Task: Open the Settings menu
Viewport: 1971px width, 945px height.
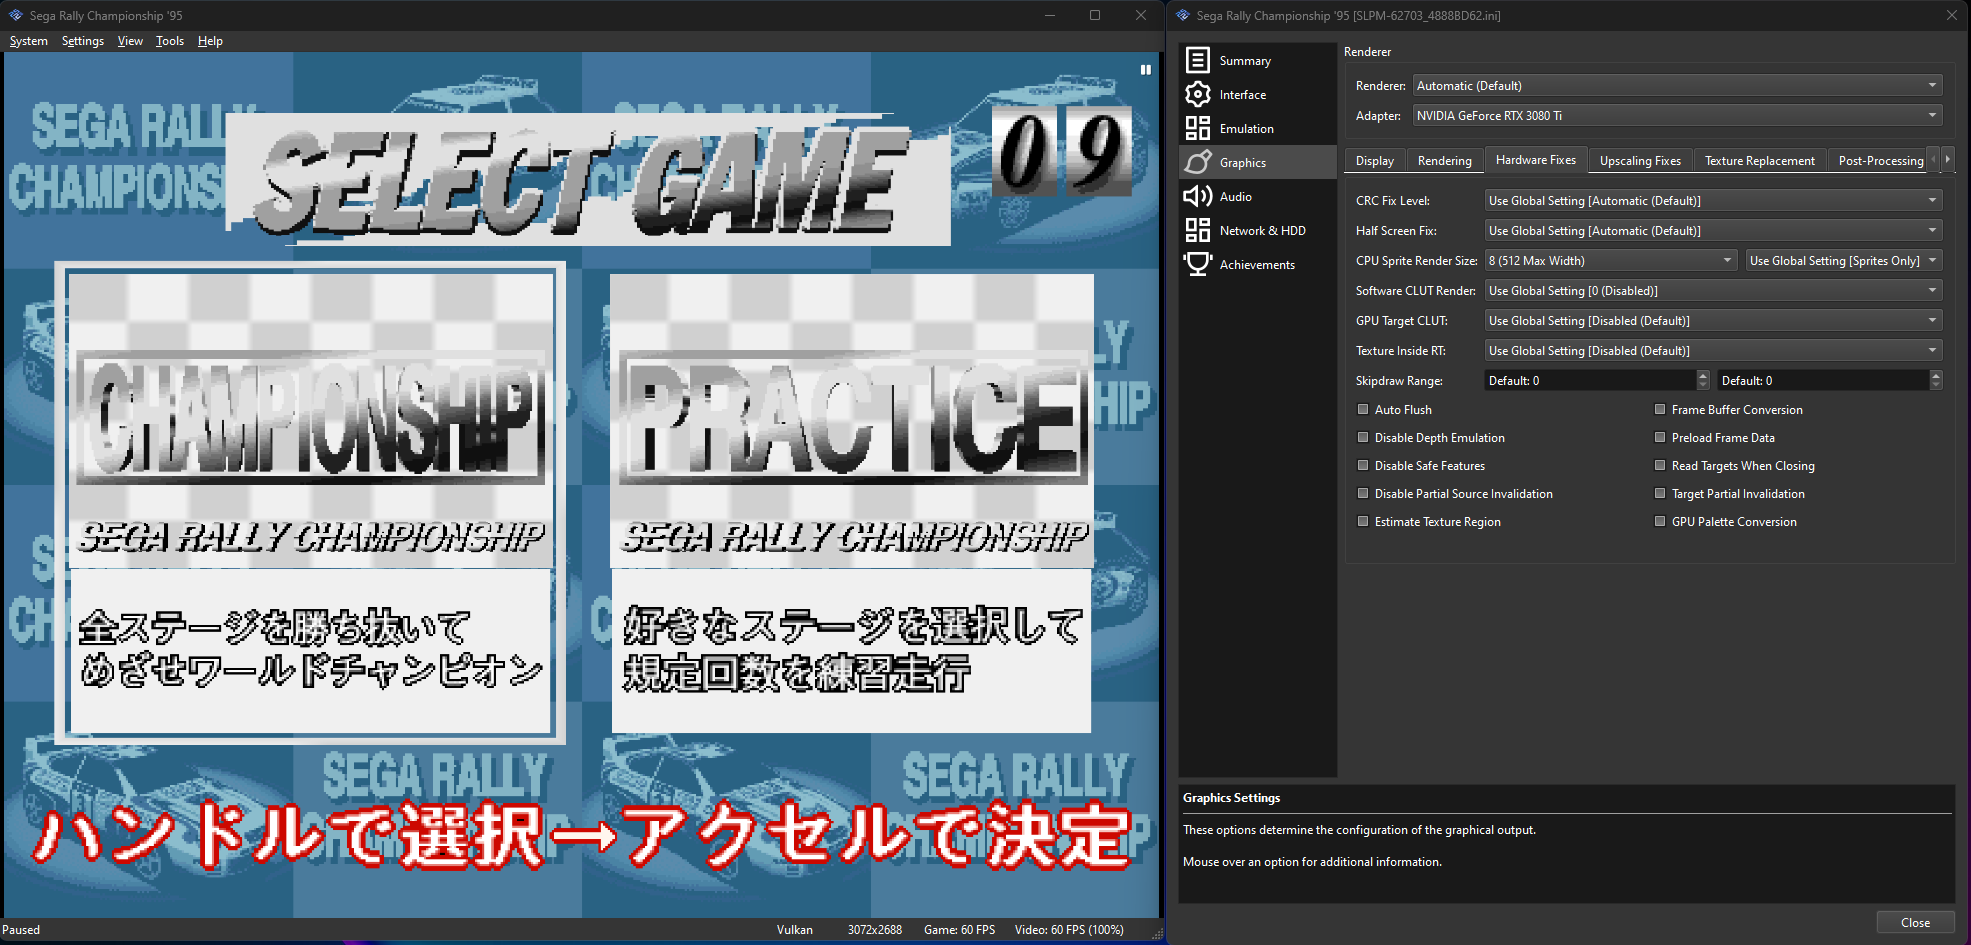Action: [x=83, y=41]
